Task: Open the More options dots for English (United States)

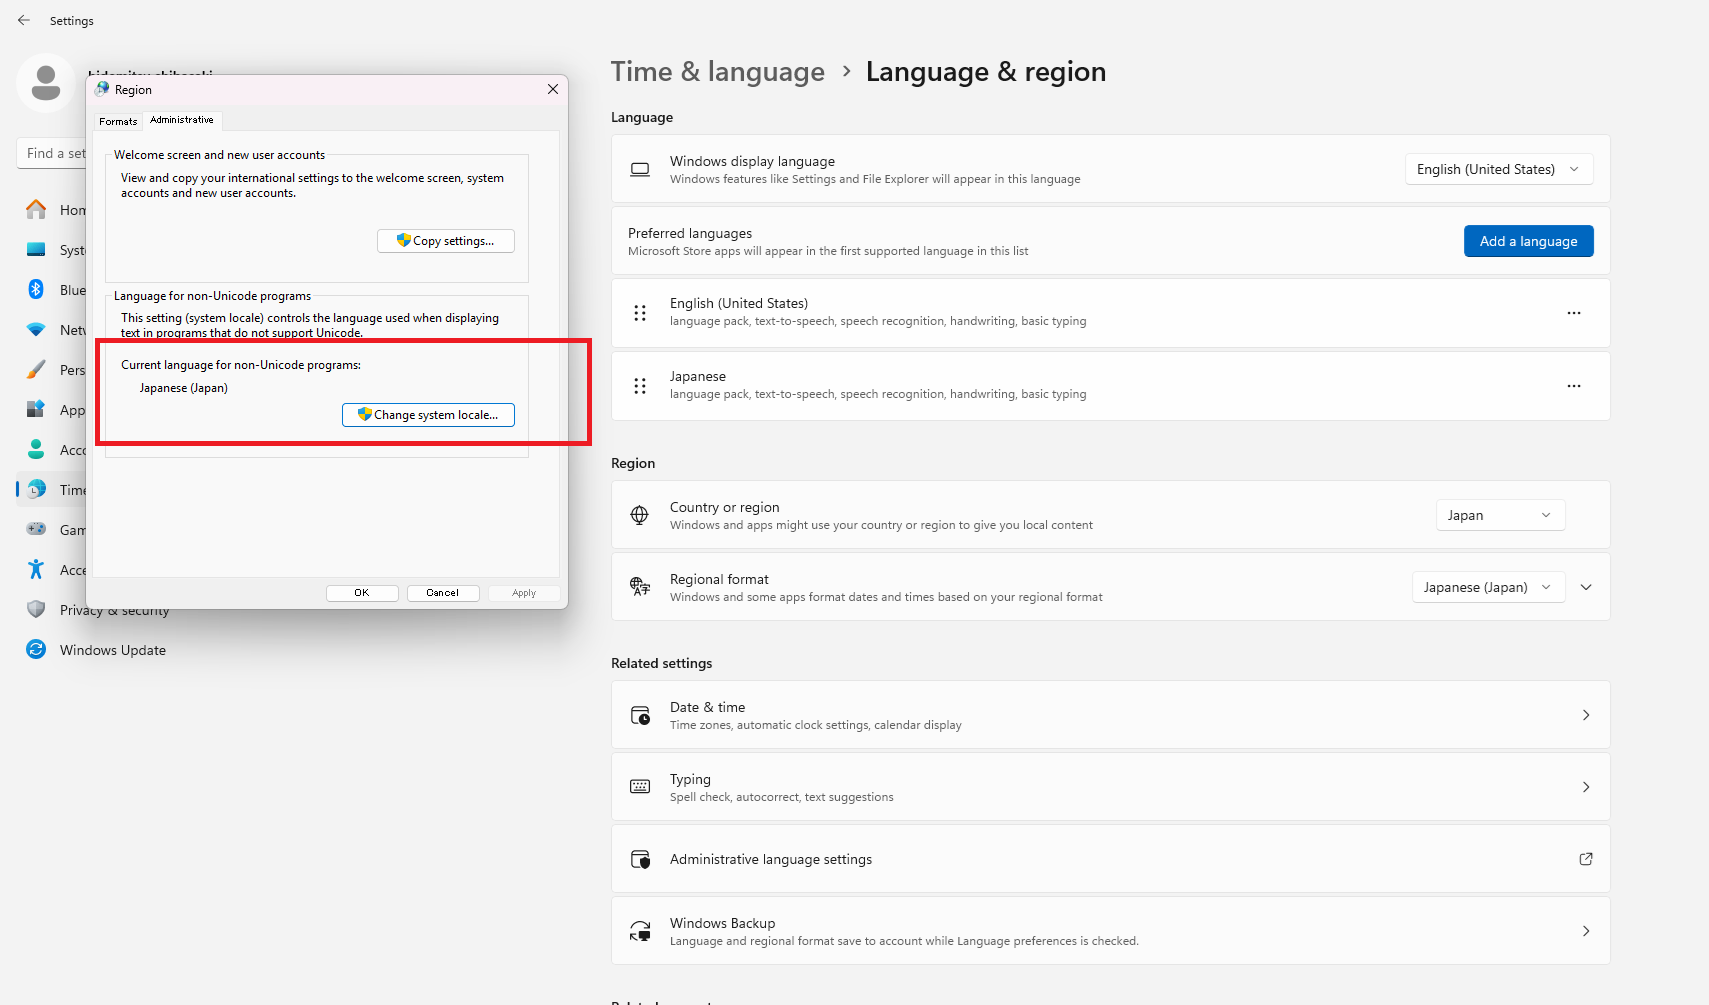Action: [x=1574, y=313]
